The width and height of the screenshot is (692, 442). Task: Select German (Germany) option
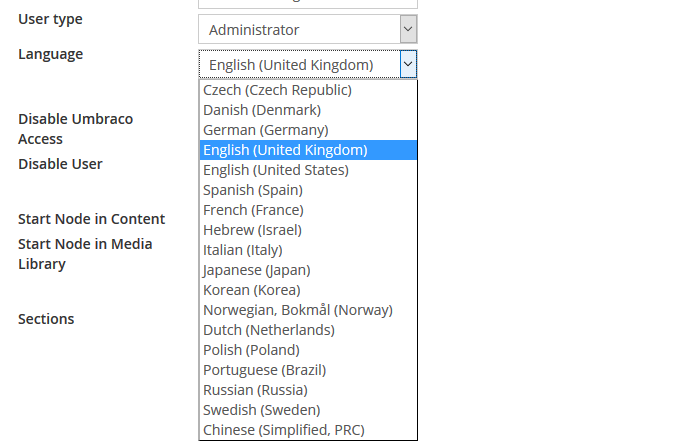[265, 130]
